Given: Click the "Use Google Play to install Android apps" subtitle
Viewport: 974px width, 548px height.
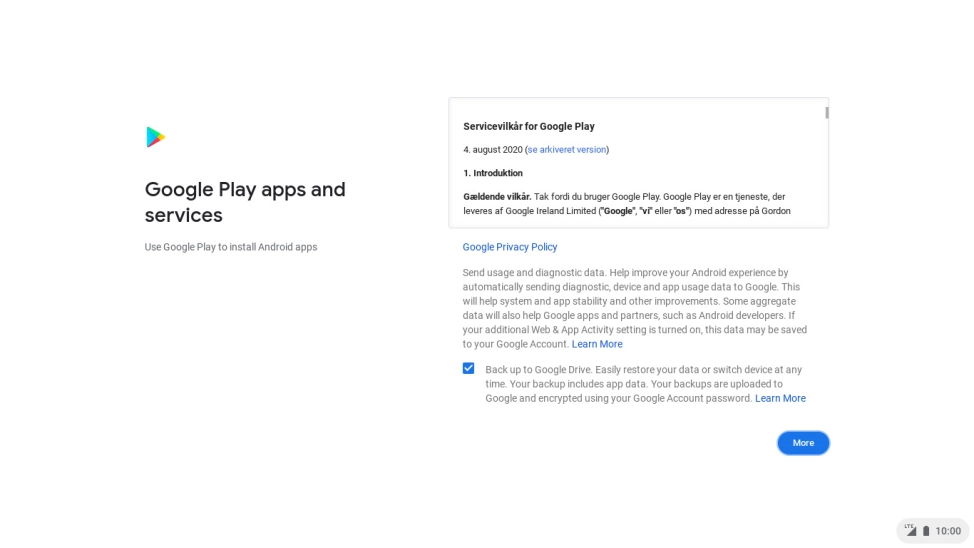Looking at the screenshot, I should point(231,247).
